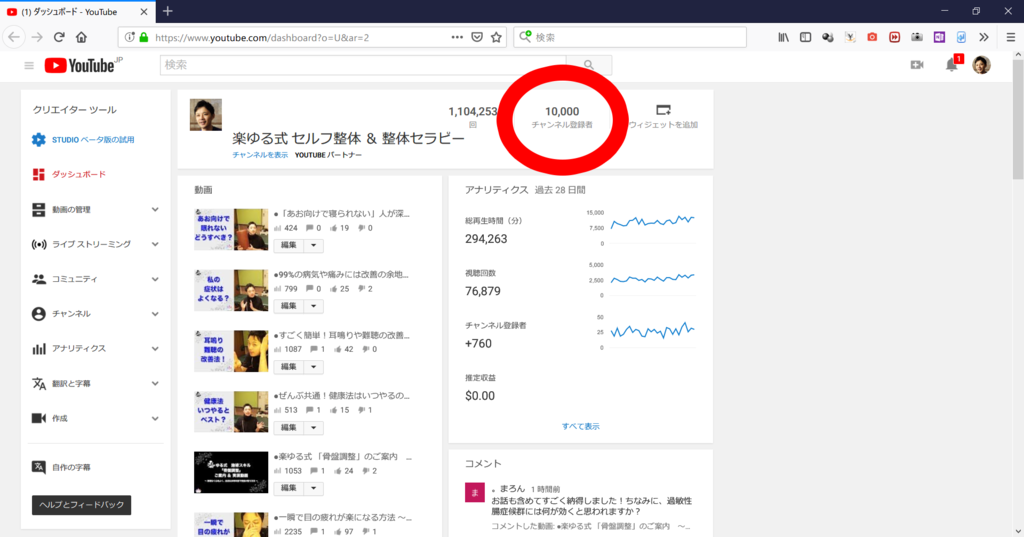The image size is (1024, 537).
Task: Open the Firefox hamburger menu
Action: pyautogui.click(x=1010, y=37)
